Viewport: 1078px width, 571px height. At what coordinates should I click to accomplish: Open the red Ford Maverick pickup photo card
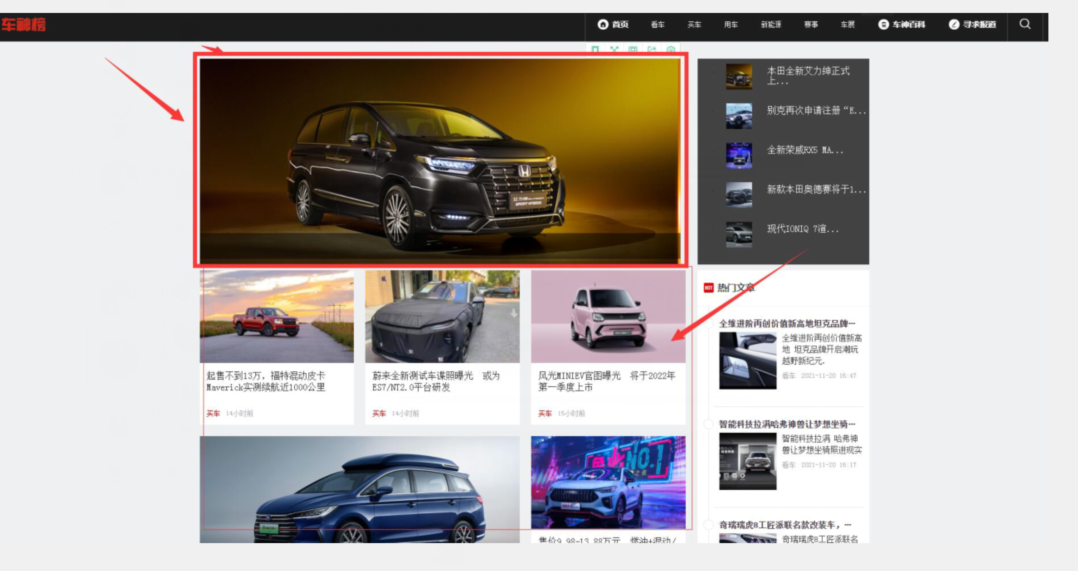(x=277, y=316)
